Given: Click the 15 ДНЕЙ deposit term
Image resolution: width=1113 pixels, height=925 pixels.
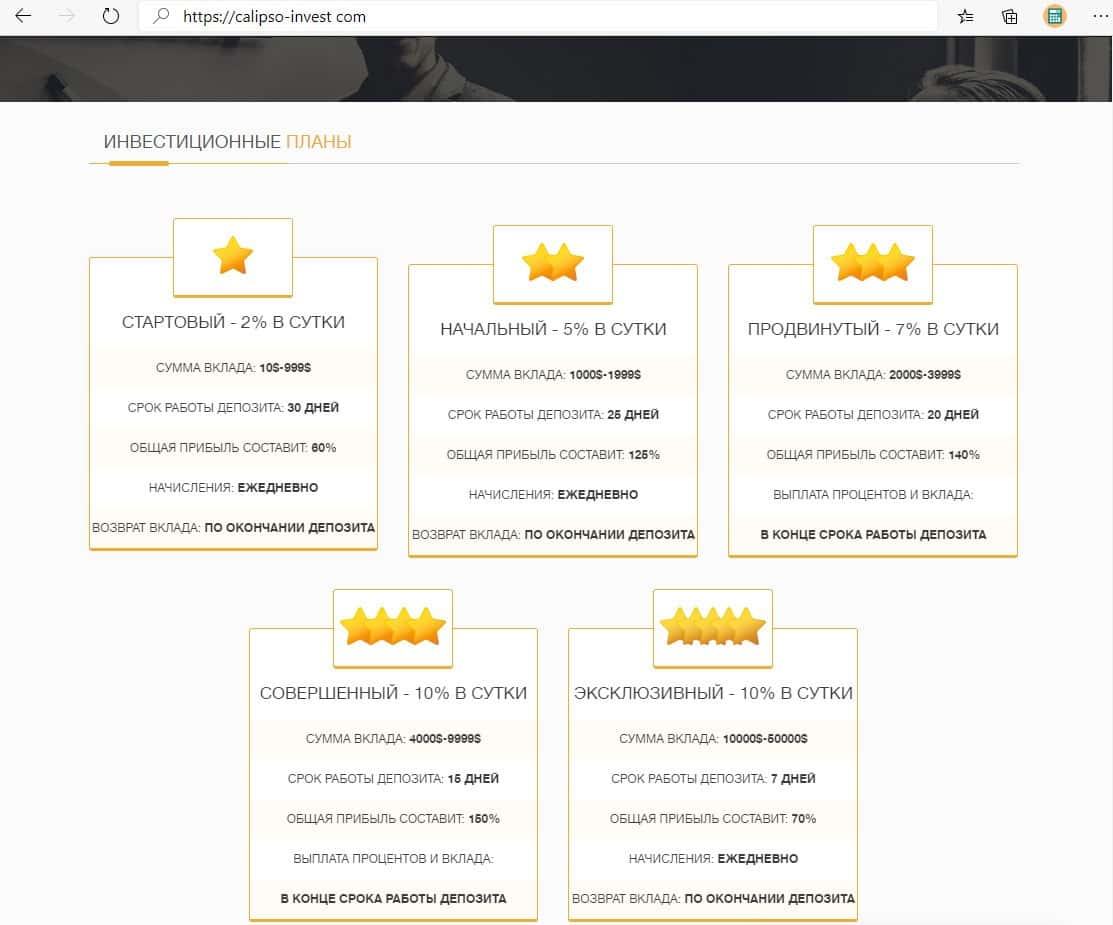Looking at the screenshot, I should pos(473,779).
